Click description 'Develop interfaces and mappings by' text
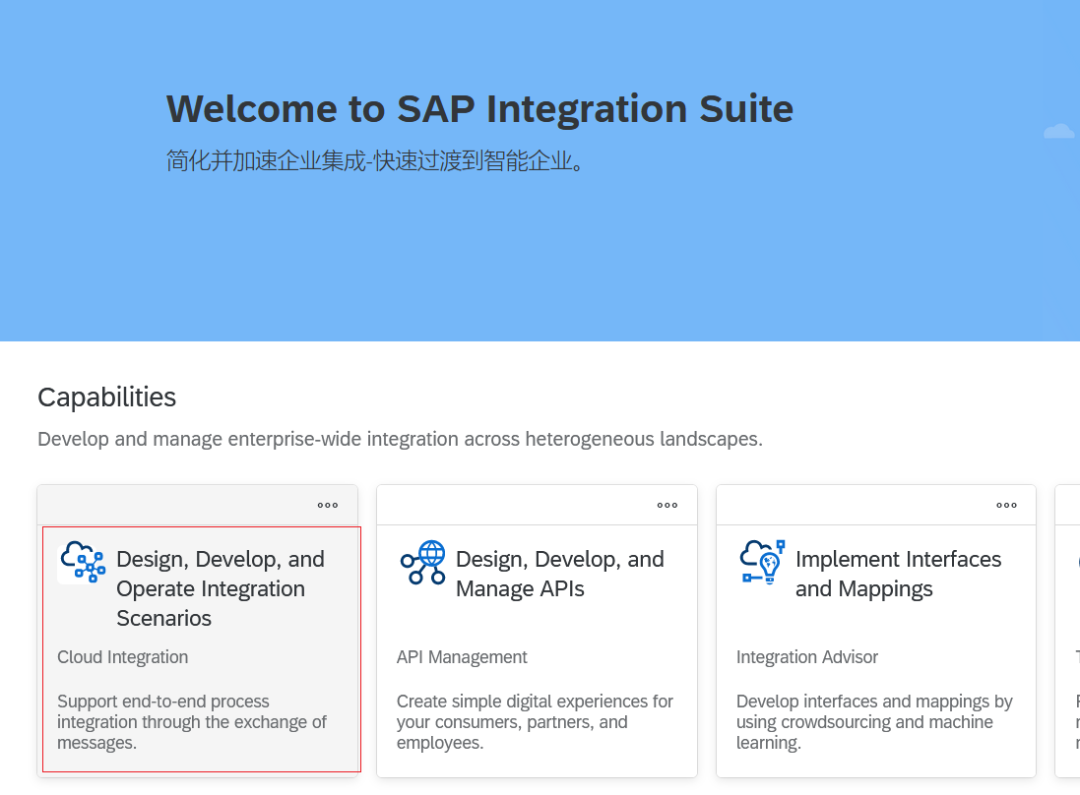 click(x=874, y=722)
